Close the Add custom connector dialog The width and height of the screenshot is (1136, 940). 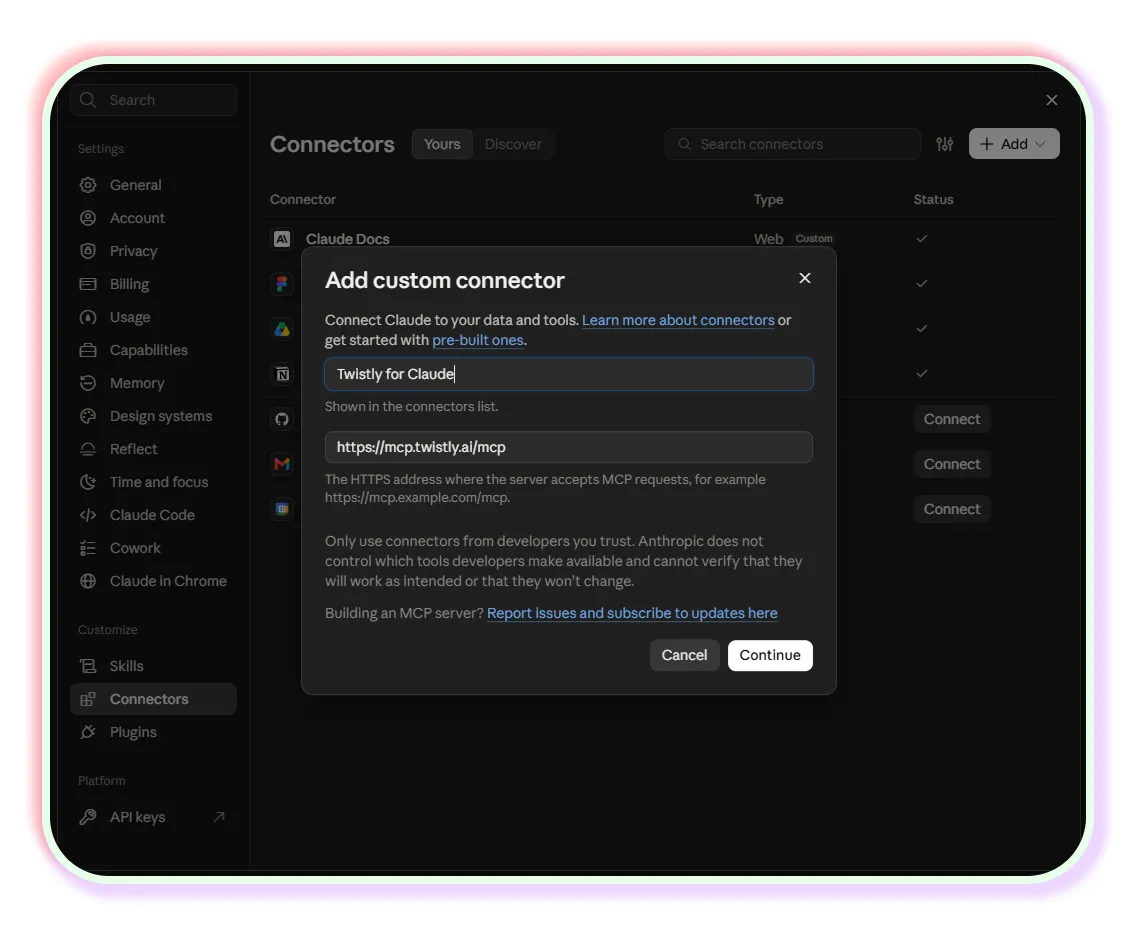[x=804, y=278]
